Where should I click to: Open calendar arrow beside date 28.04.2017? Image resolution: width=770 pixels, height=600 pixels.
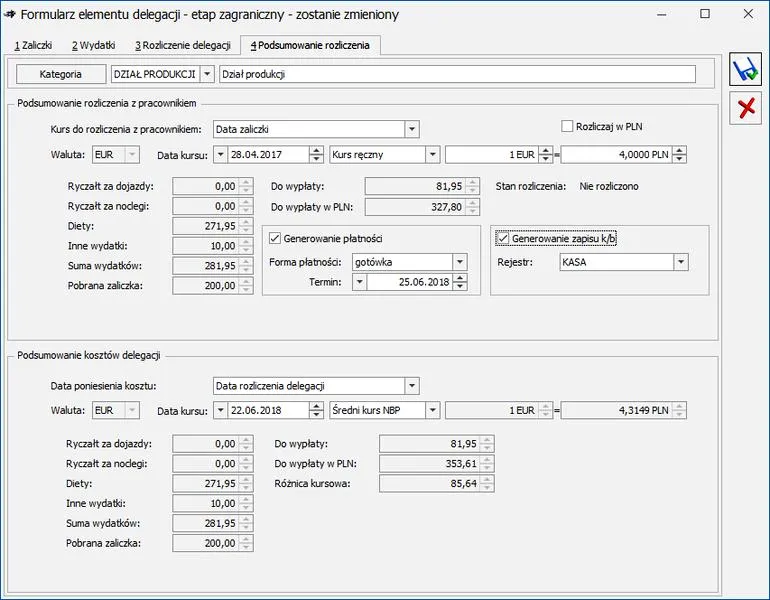(x=220, y=155)
